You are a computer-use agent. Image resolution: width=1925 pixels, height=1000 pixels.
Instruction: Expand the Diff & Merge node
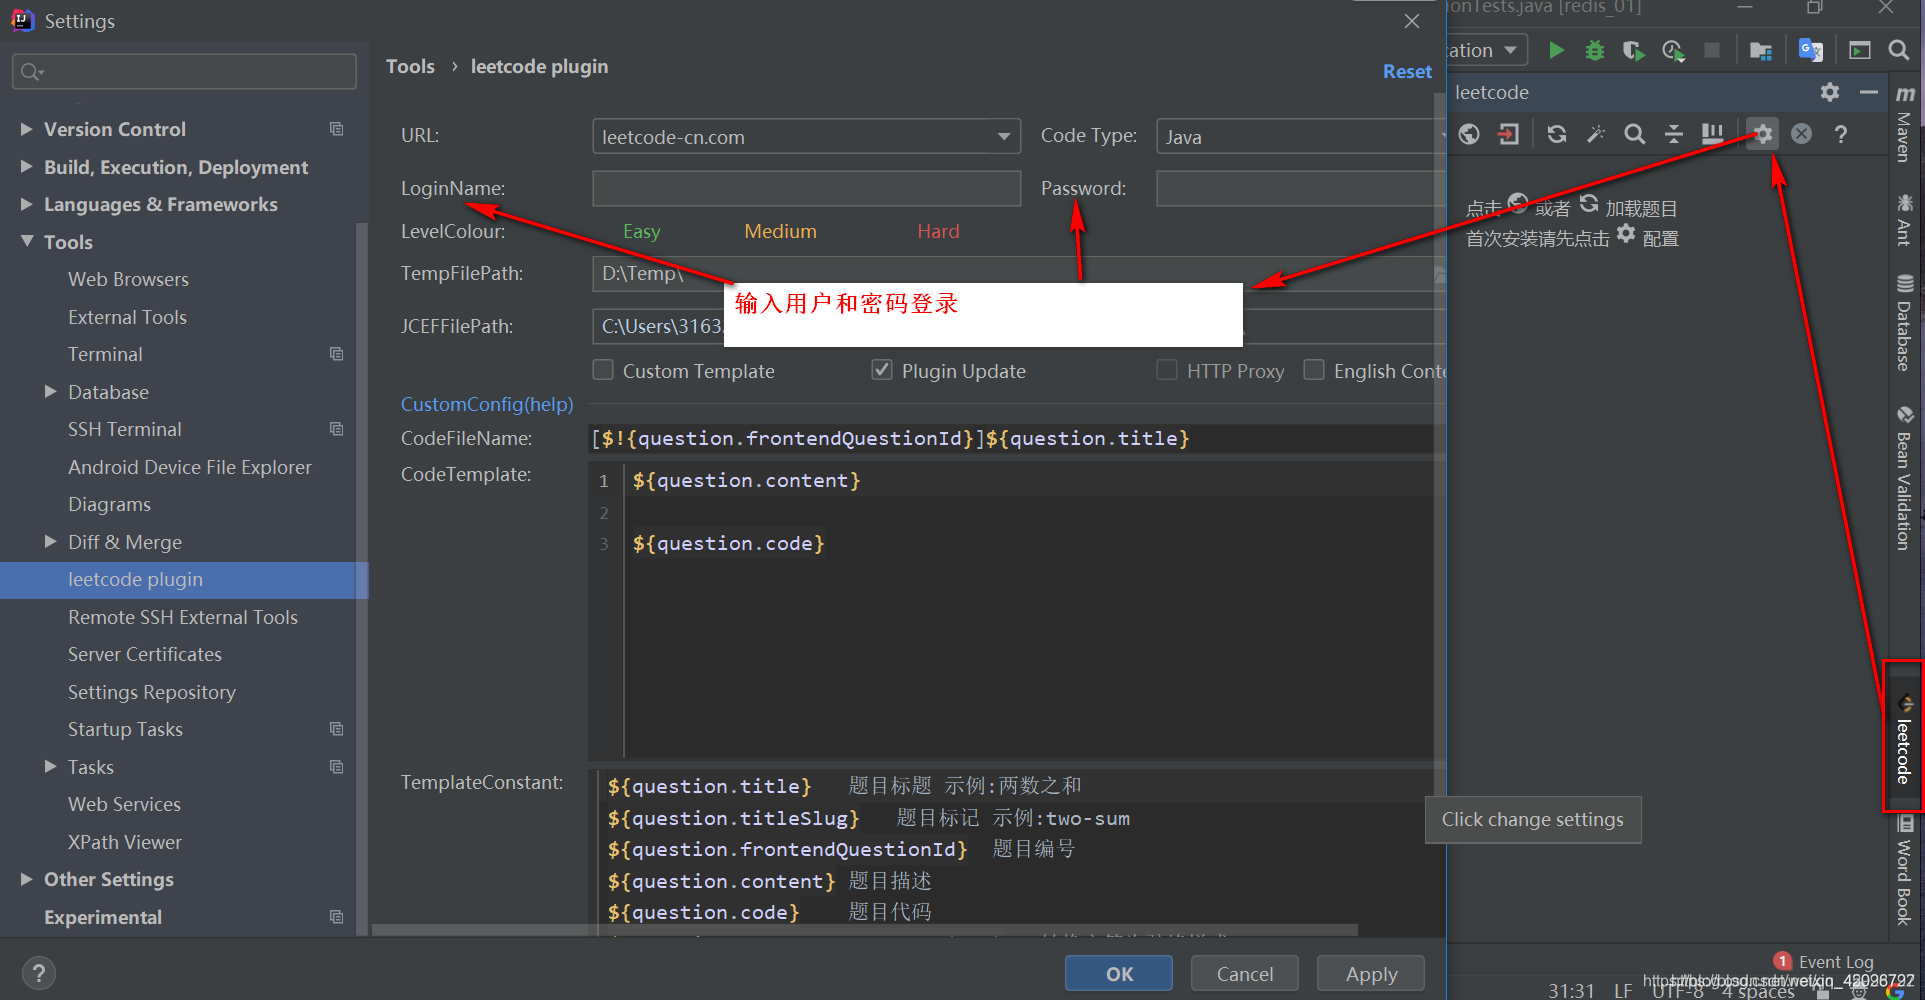[x=51, y=542]
